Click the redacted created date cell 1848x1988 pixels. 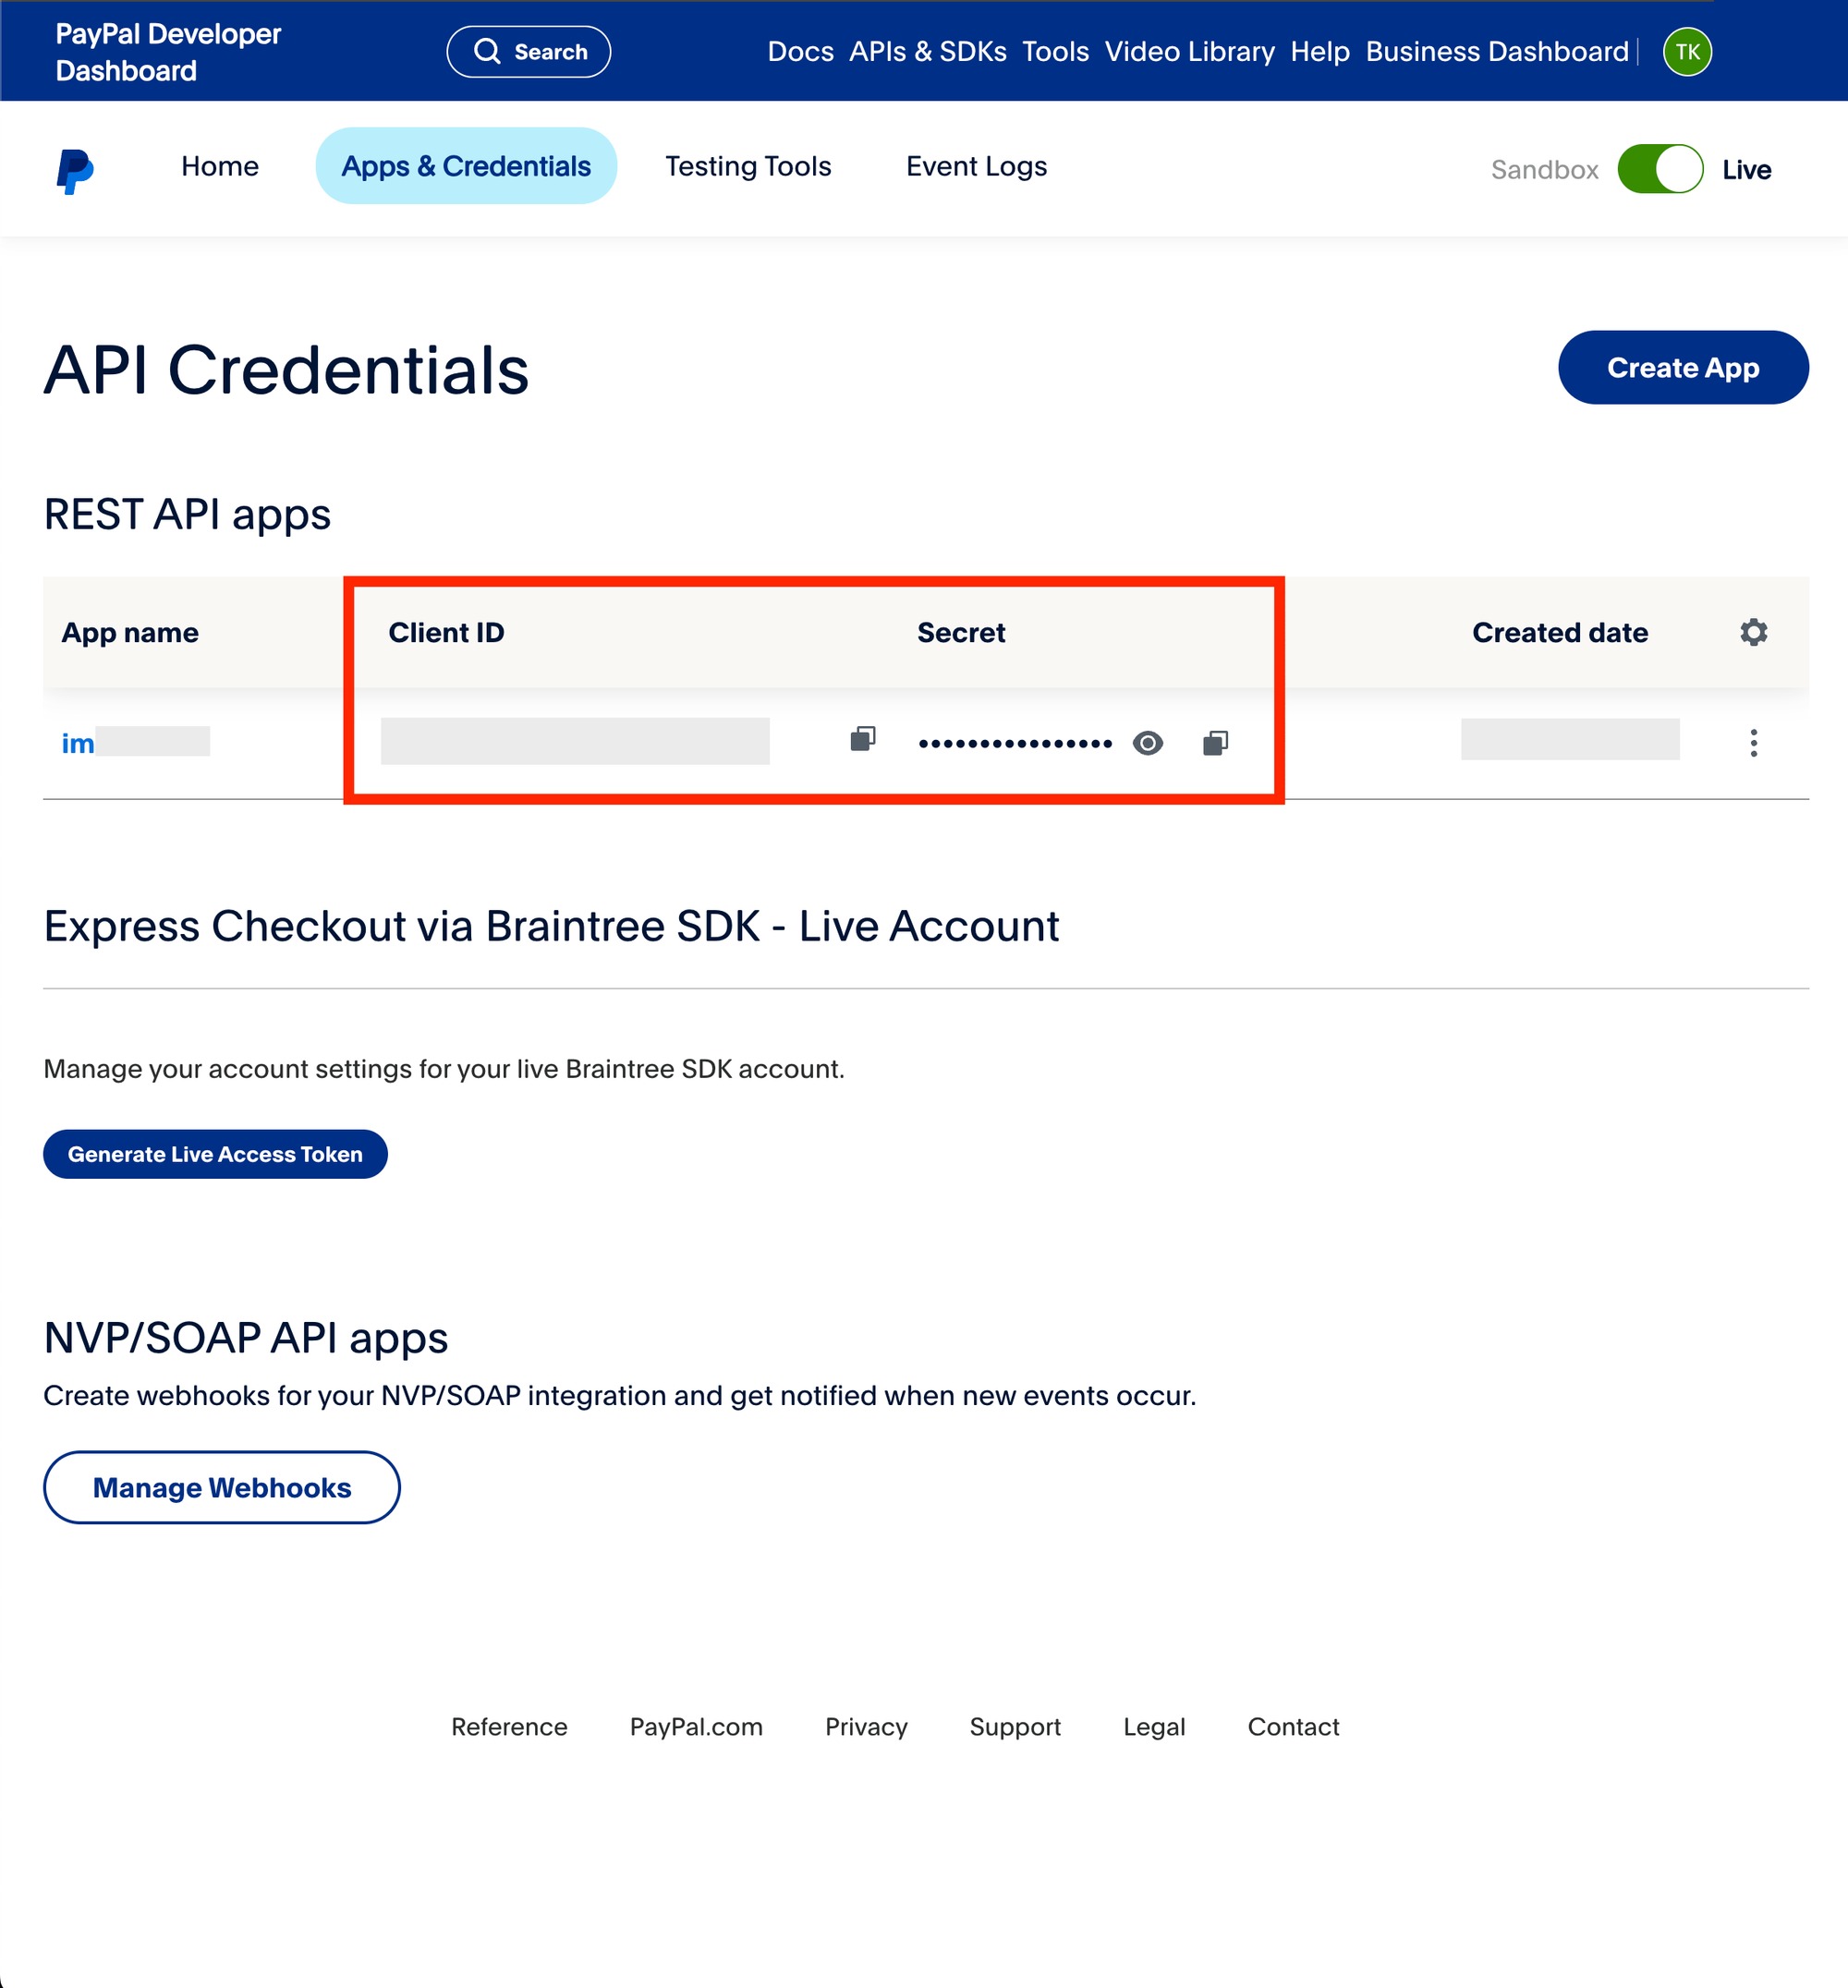[x=1570, y=739]
